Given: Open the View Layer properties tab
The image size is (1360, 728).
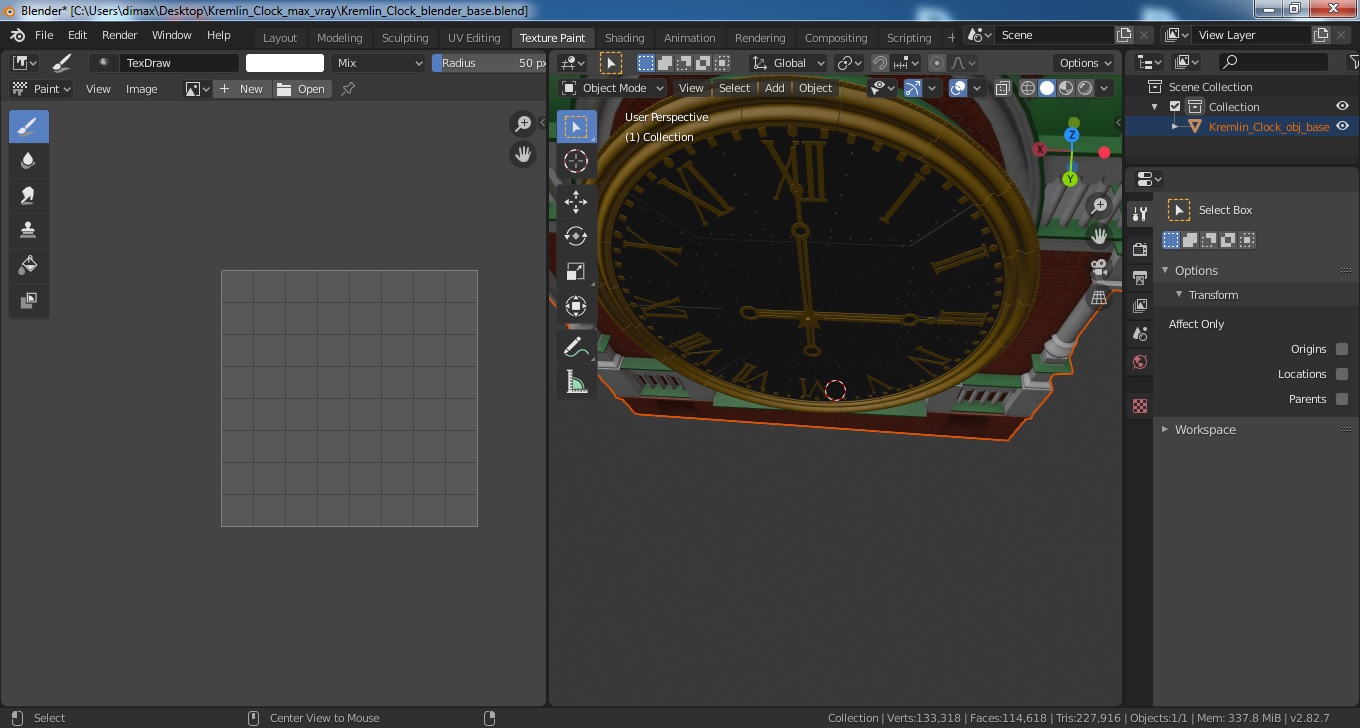Looking at the screenshot, I should pos(1140,306).
